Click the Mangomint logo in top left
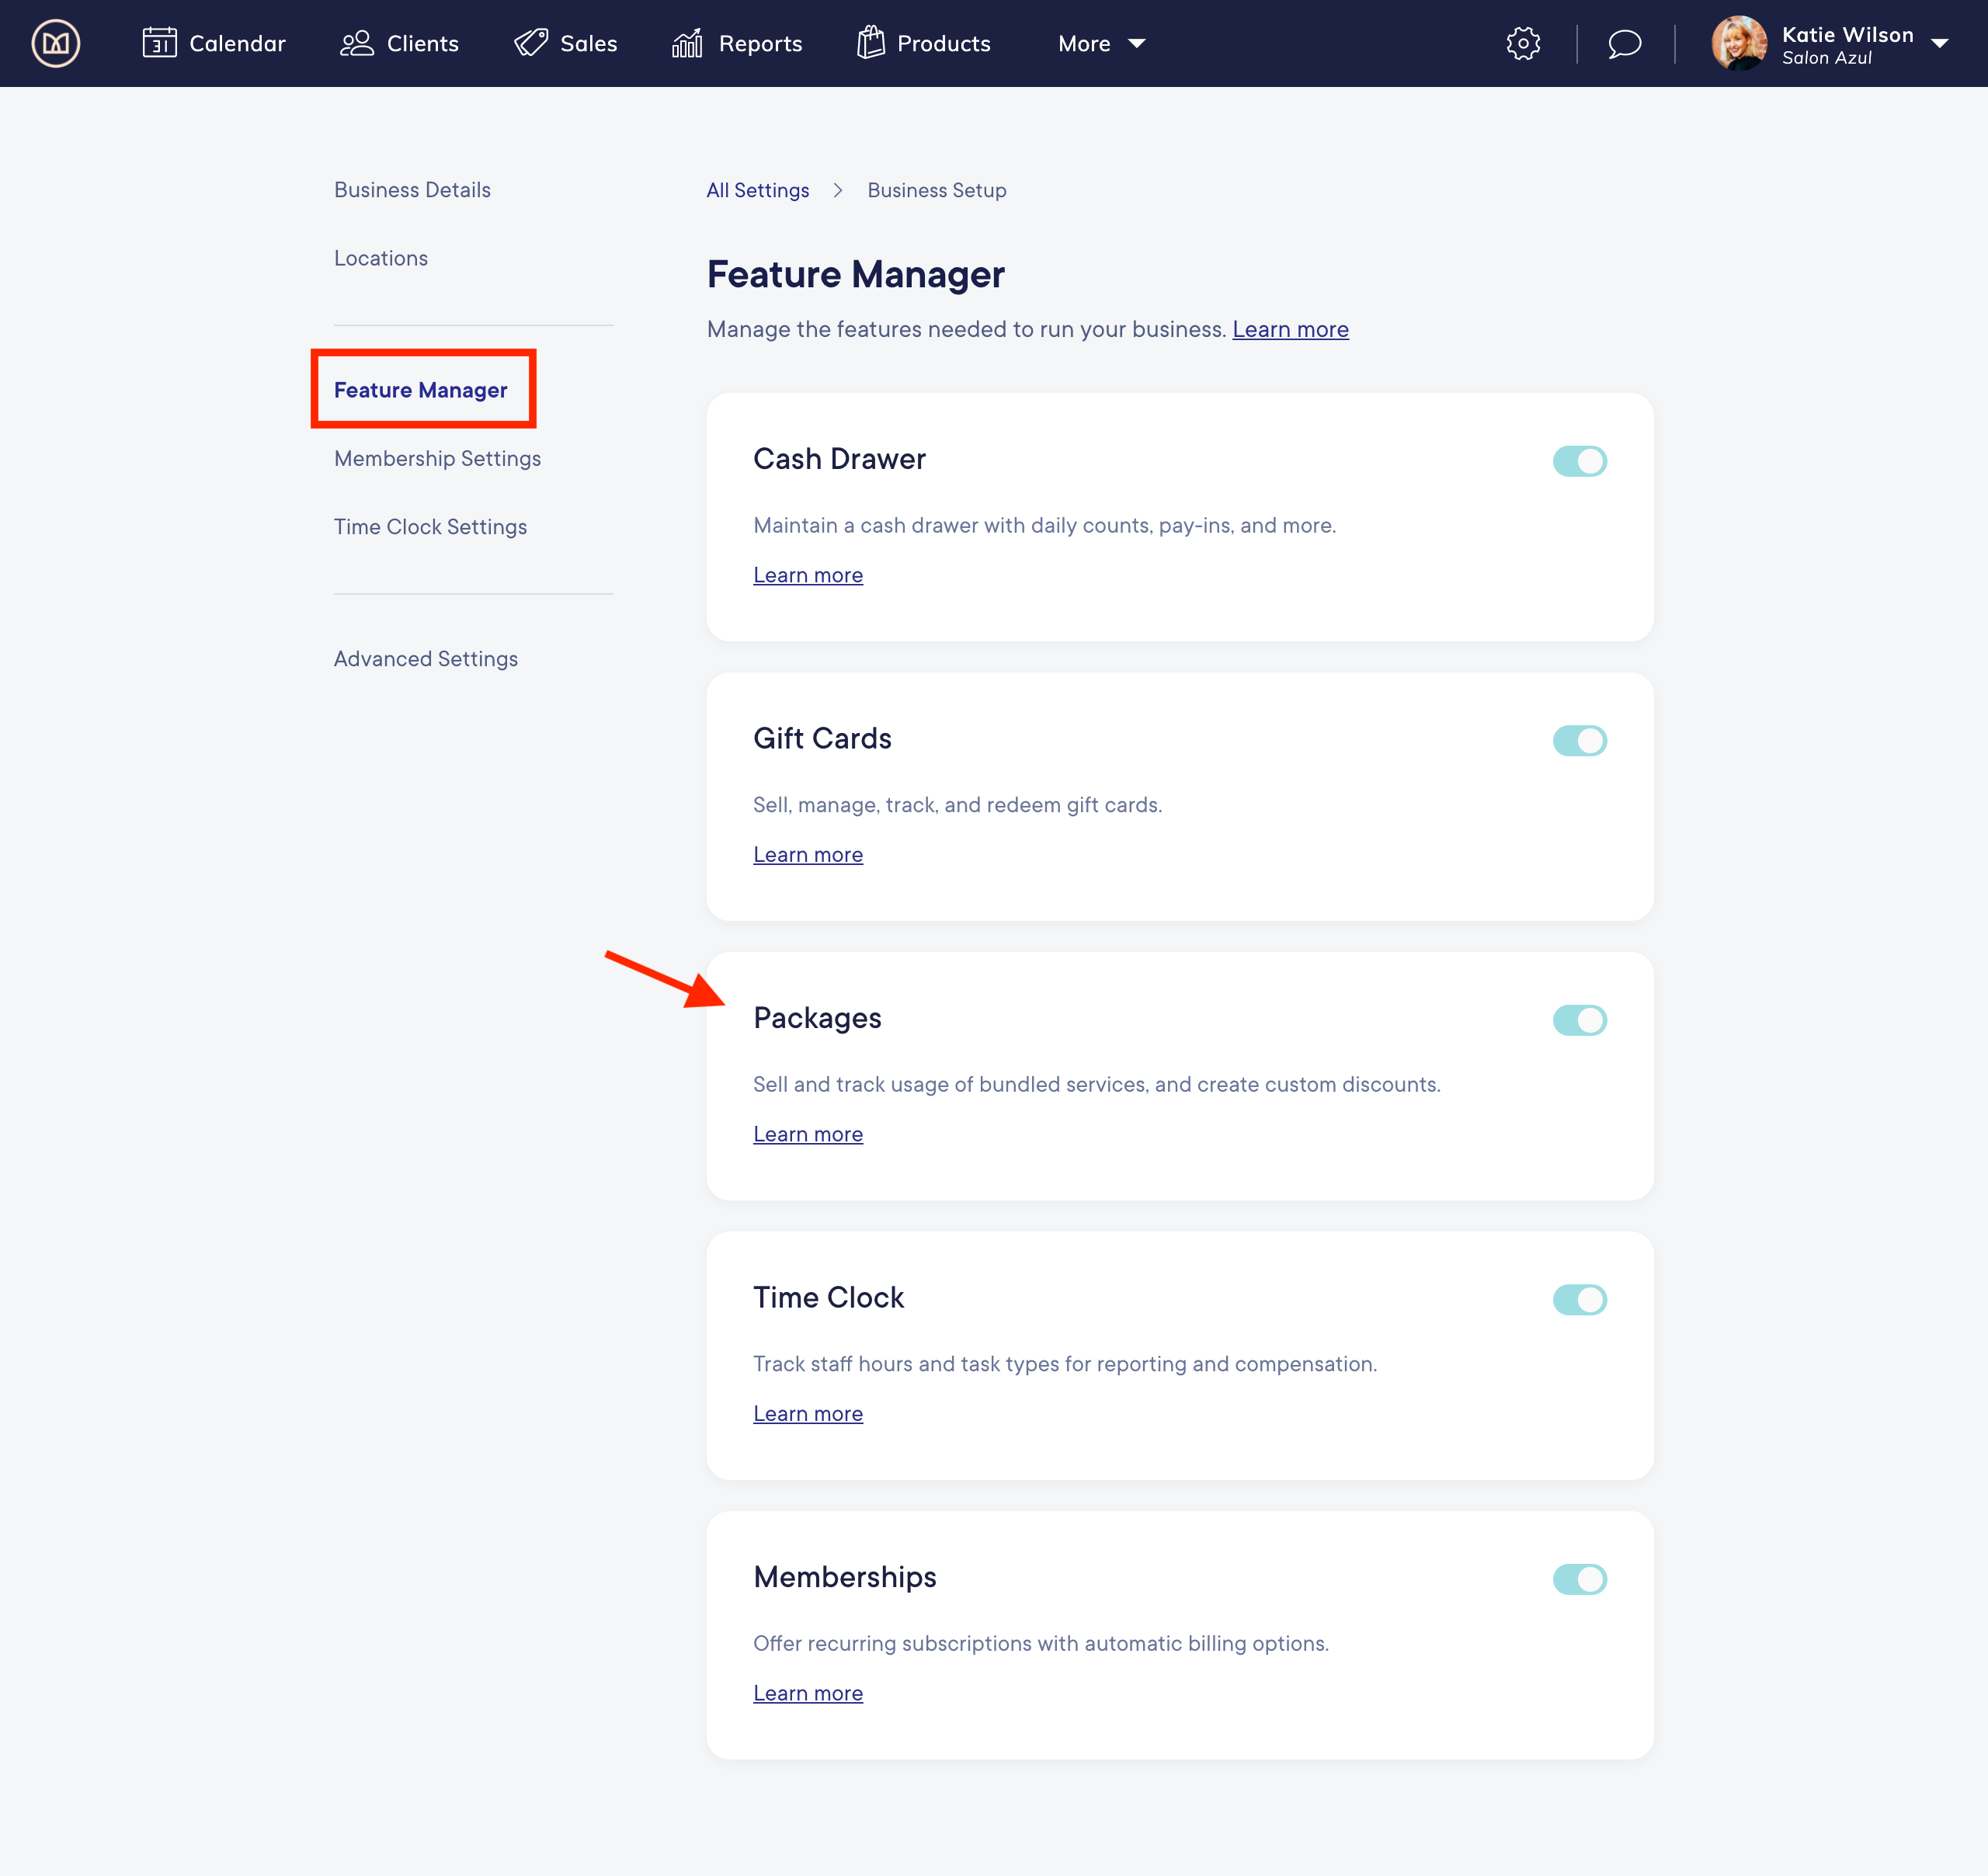1988x1876 pixels. (x=56, y=43)
